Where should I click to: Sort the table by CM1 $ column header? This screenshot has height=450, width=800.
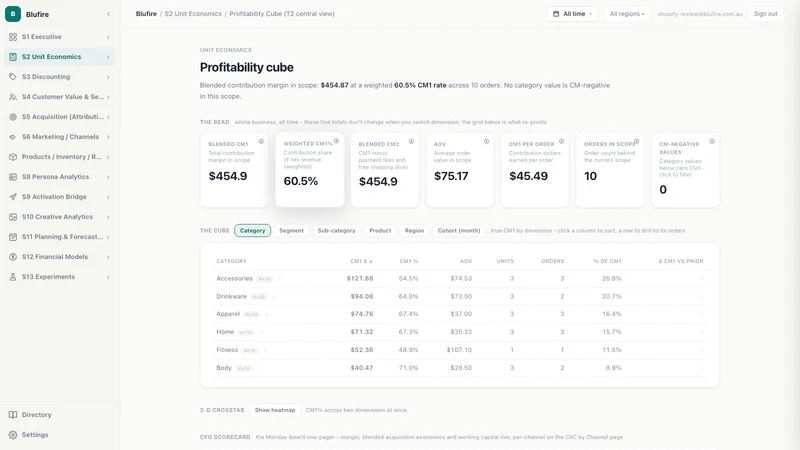(x=361, y=261)
